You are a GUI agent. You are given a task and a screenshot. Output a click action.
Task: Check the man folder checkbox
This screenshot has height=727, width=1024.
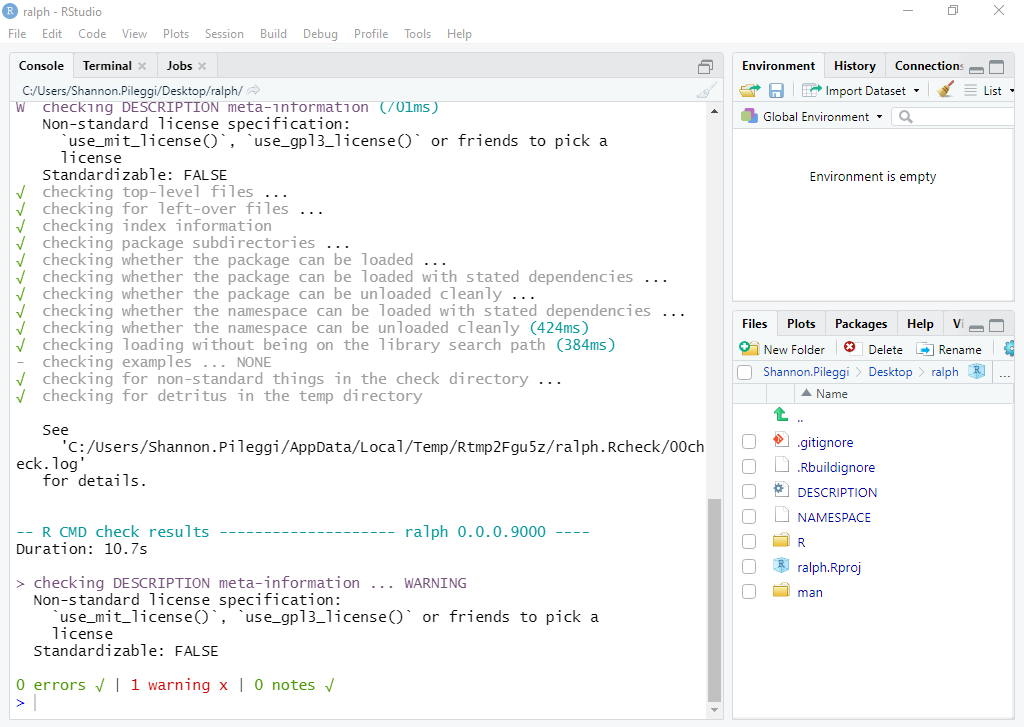pos(749,591)
